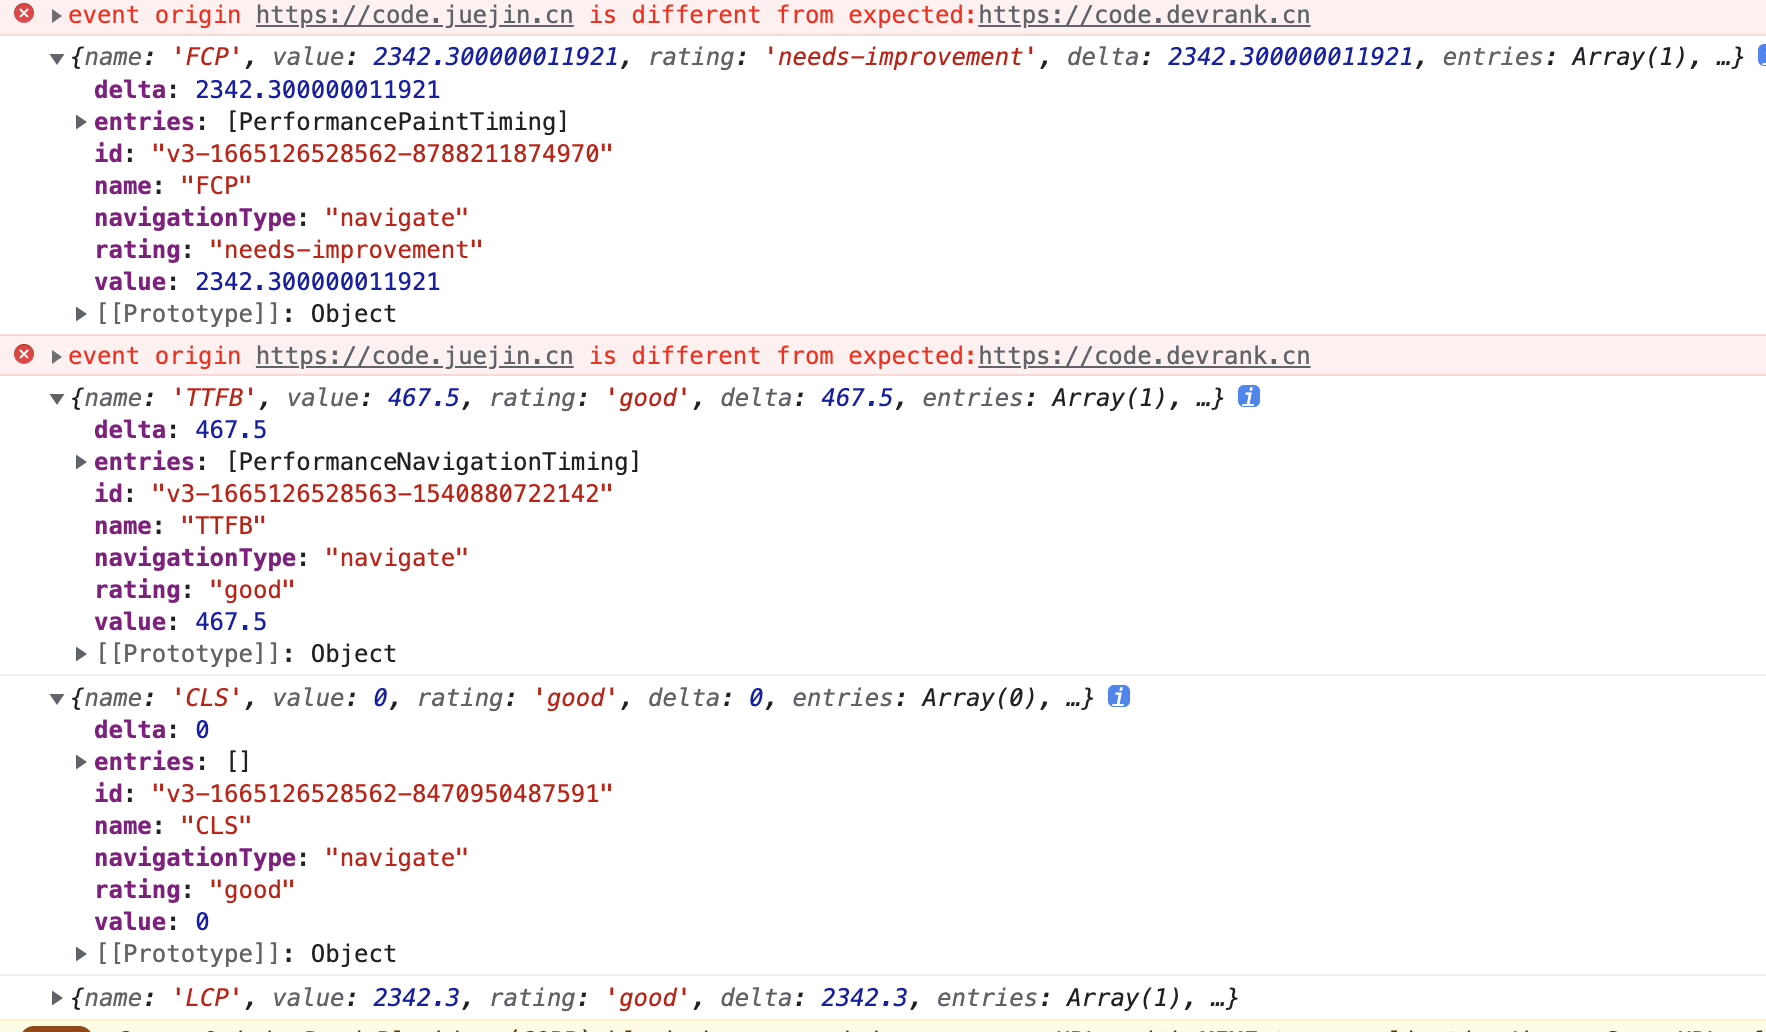
Task: Open the code.juejin.cn link in the first error
Action: (414, 16)
